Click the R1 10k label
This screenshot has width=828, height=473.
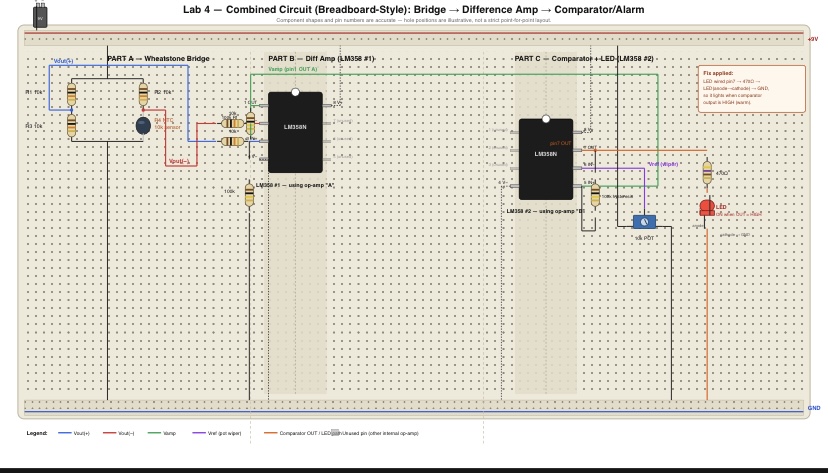pos(35,92)
